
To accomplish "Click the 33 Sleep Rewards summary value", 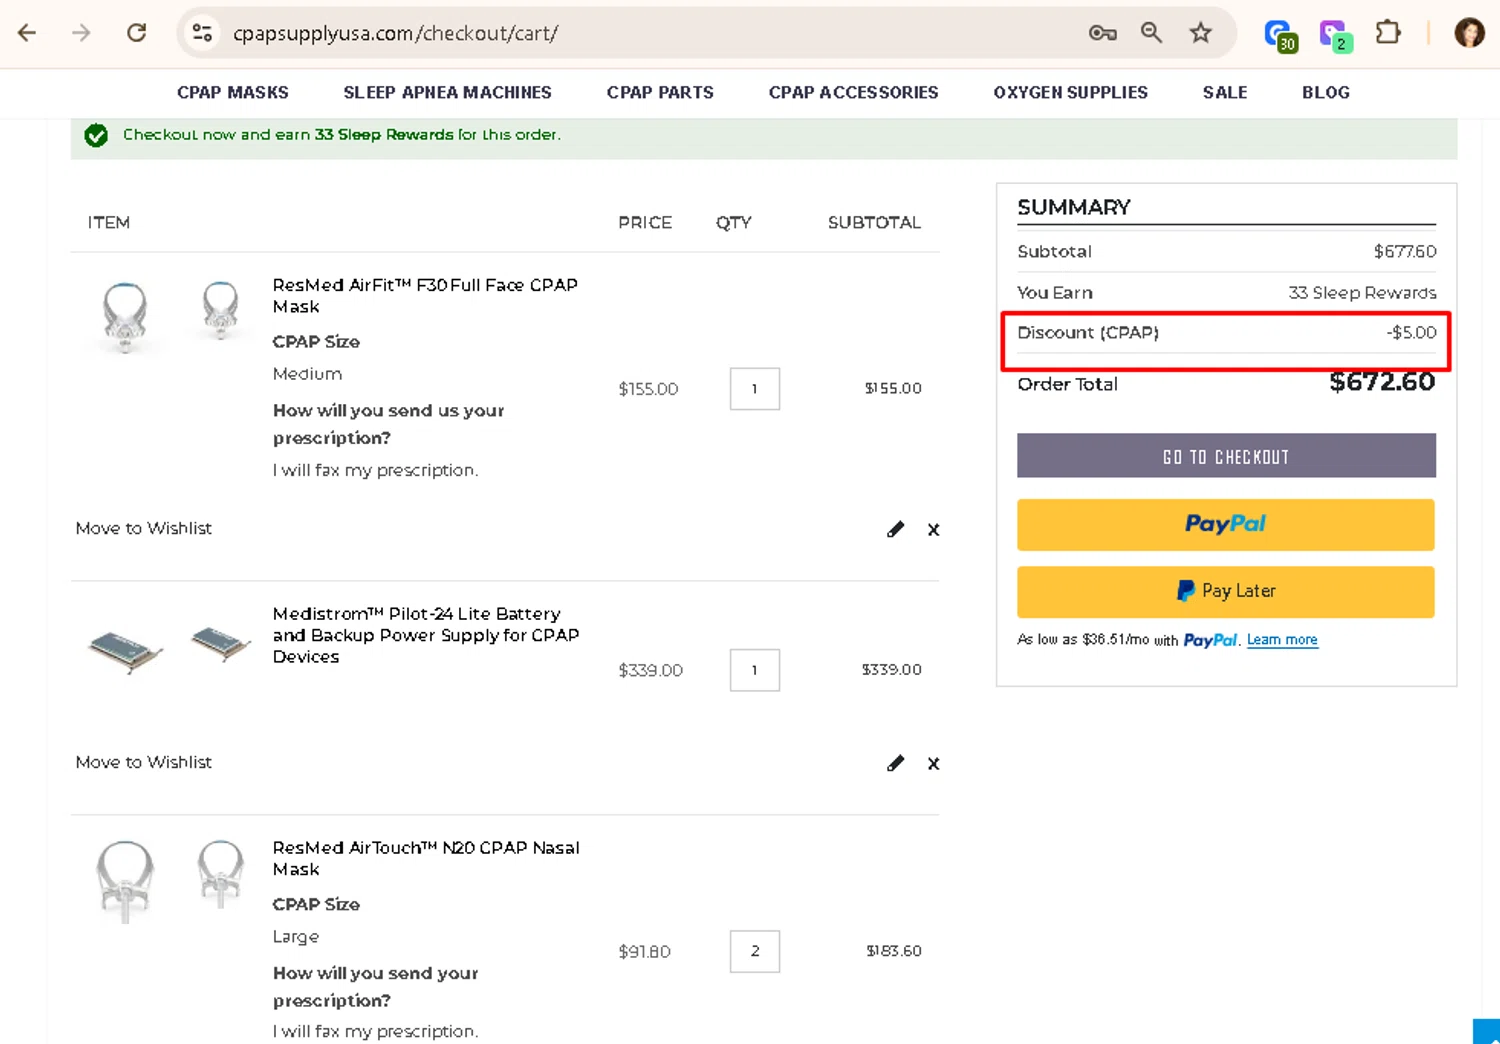I will click(x=1362, y=292).
